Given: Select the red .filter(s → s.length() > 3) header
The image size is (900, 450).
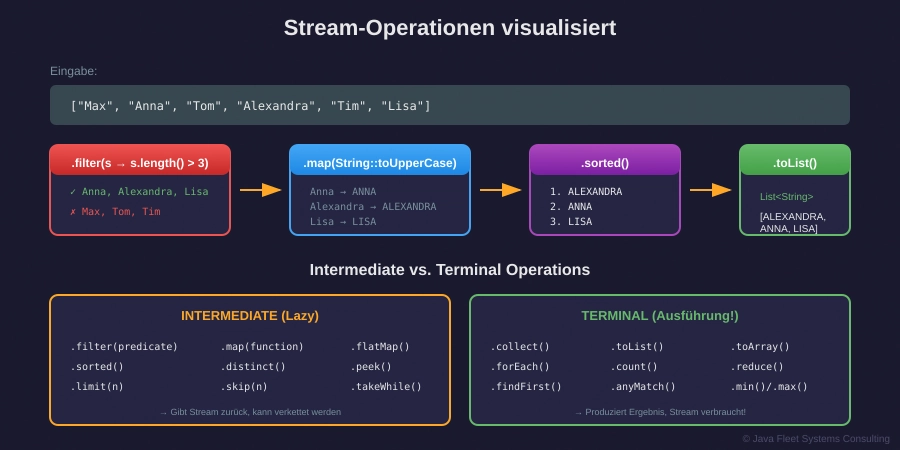Looking at the screenshot, I should click(x=140, y=162).
